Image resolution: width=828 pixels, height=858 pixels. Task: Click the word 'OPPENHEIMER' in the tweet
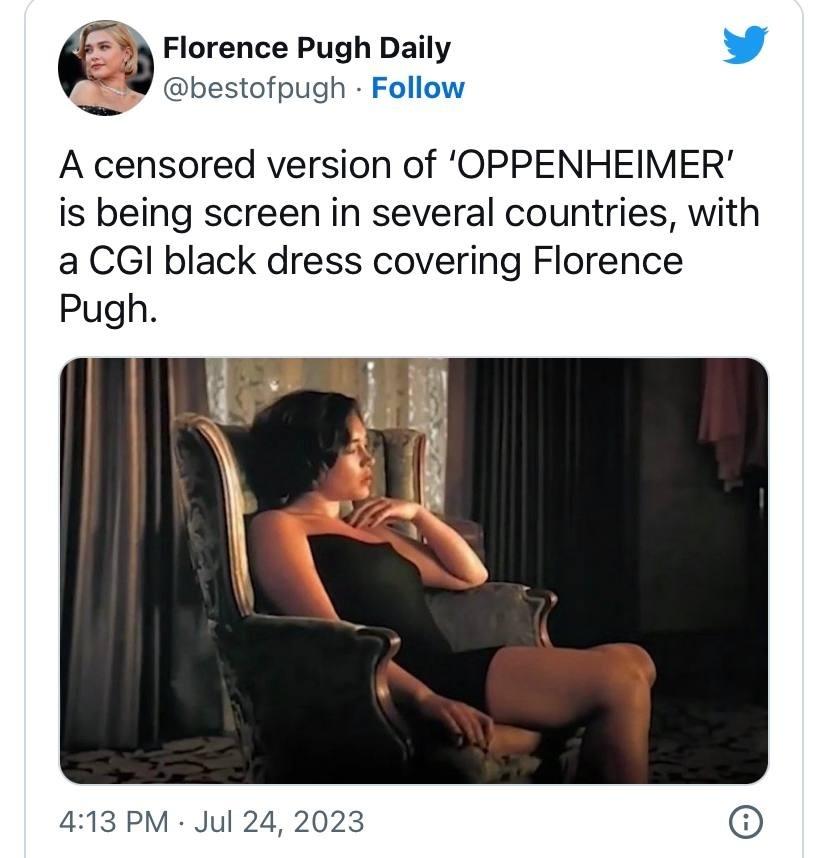point(590,164)
